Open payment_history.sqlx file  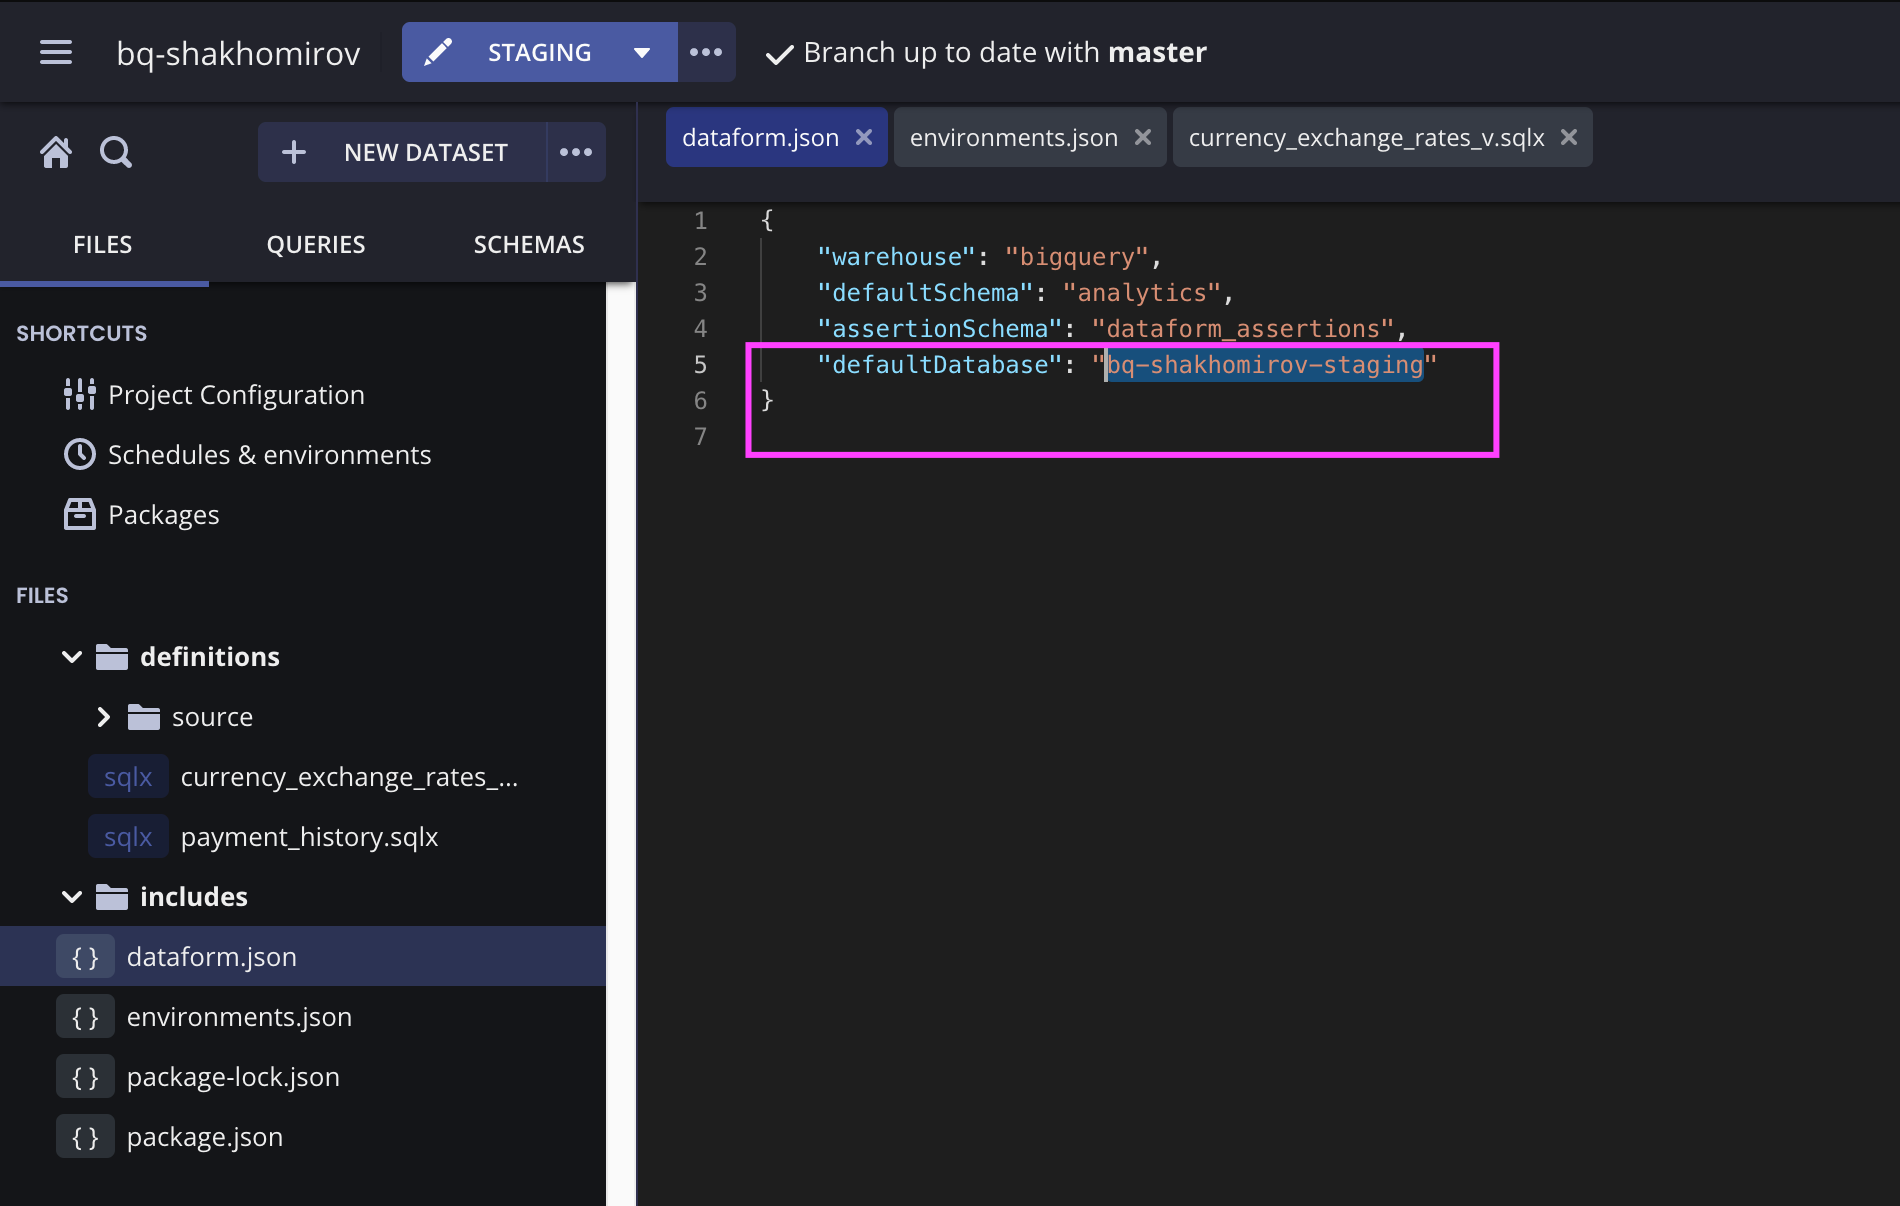(309, 837)
